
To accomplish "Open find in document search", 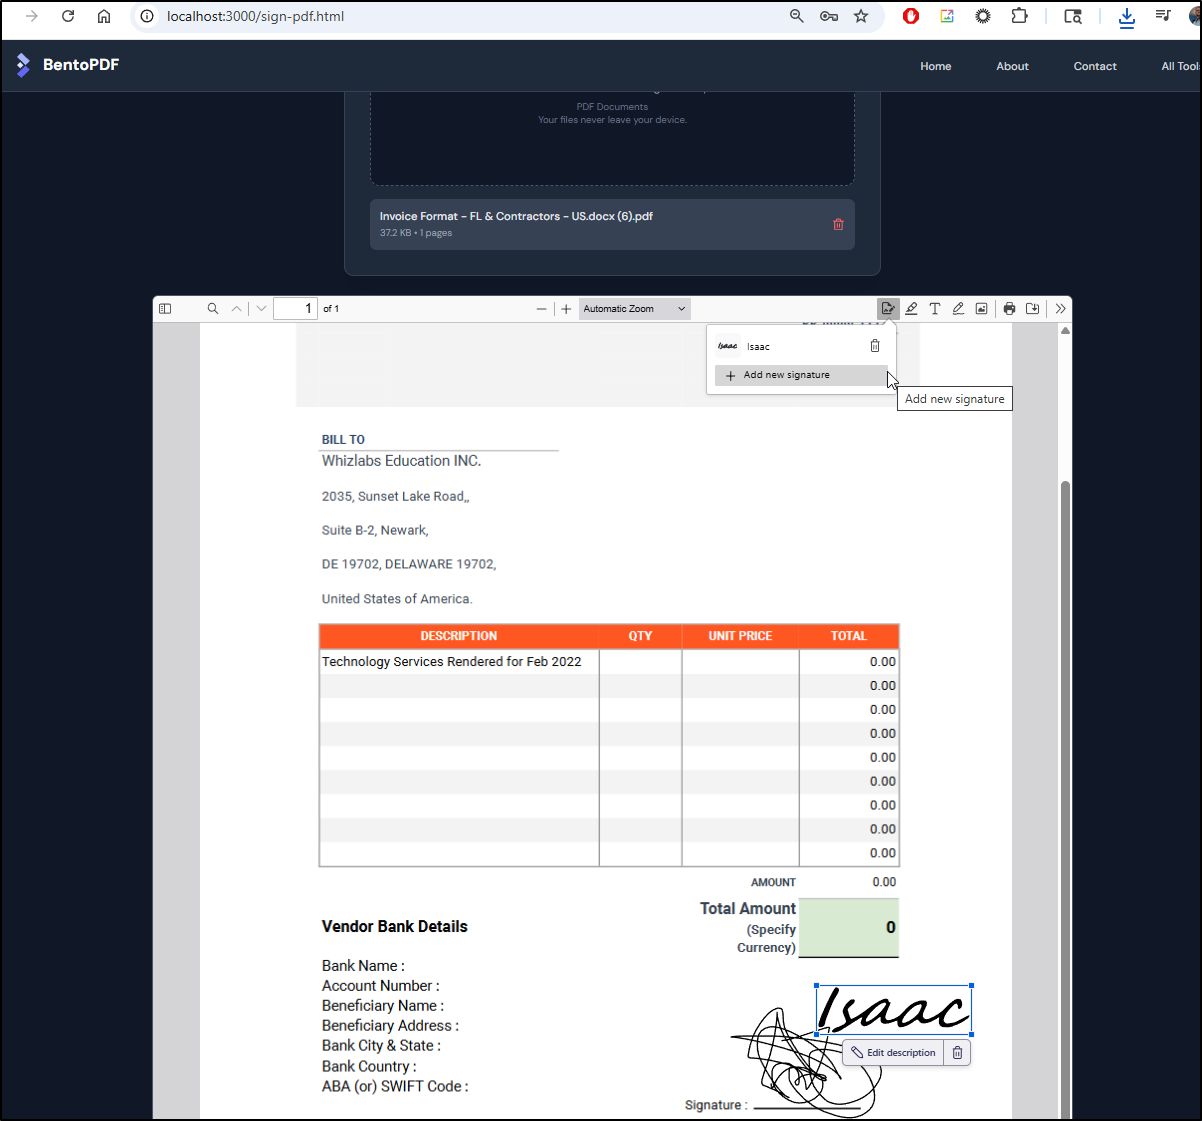I will pyautogui.click(x=213, y=309).
